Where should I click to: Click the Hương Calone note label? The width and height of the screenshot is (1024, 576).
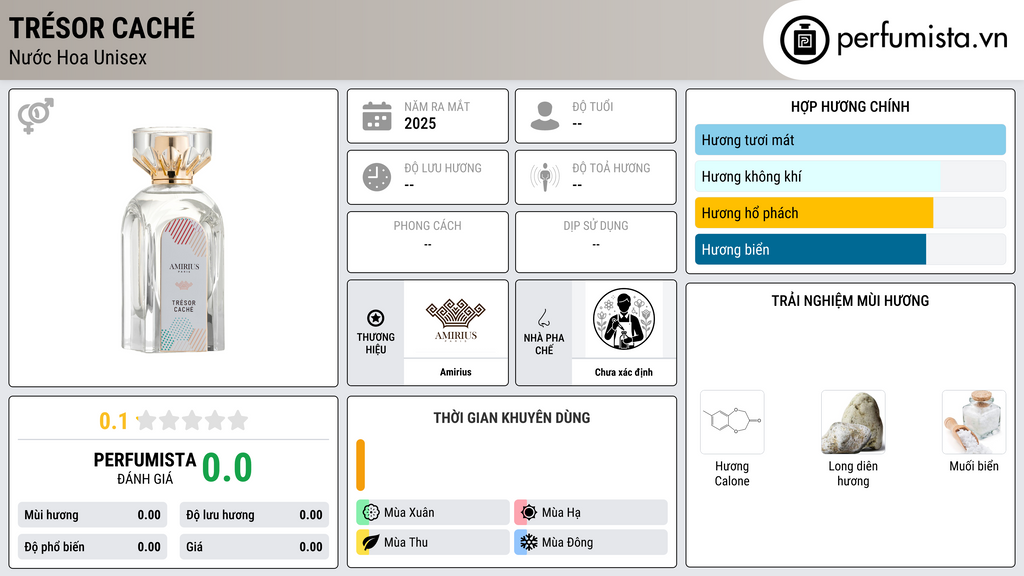coord(732,473)
